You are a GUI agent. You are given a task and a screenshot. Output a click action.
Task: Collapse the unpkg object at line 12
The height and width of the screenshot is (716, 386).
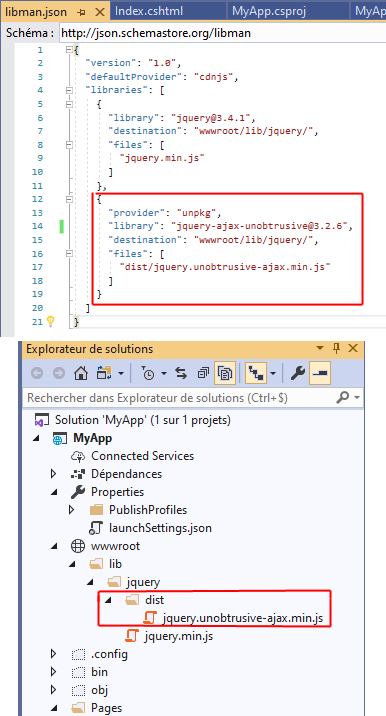click(69, 199)
